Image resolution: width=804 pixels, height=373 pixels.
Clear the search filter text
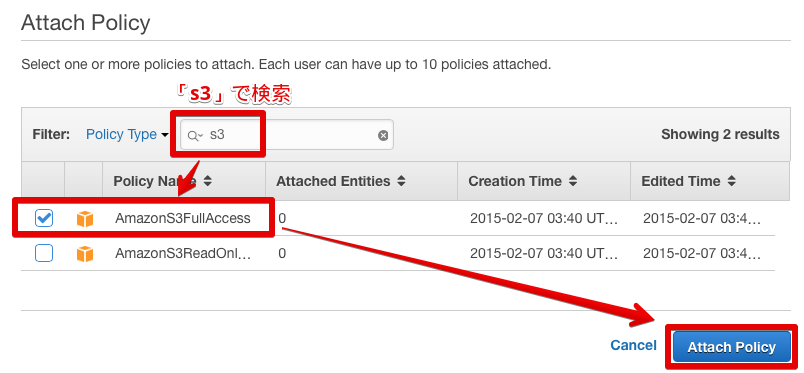pos(383,135)
